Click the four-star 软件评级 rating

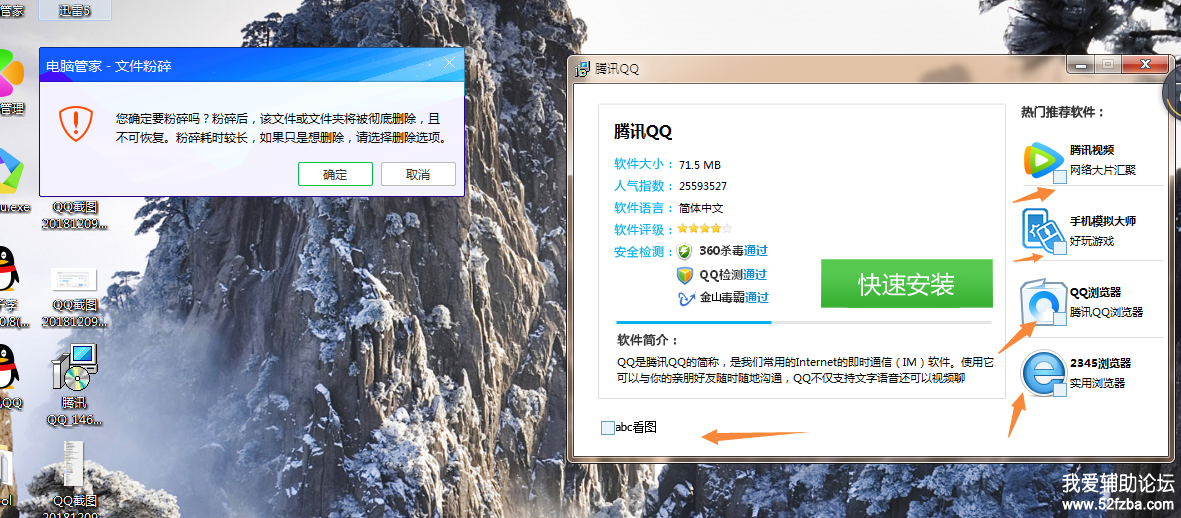point(704,228)
